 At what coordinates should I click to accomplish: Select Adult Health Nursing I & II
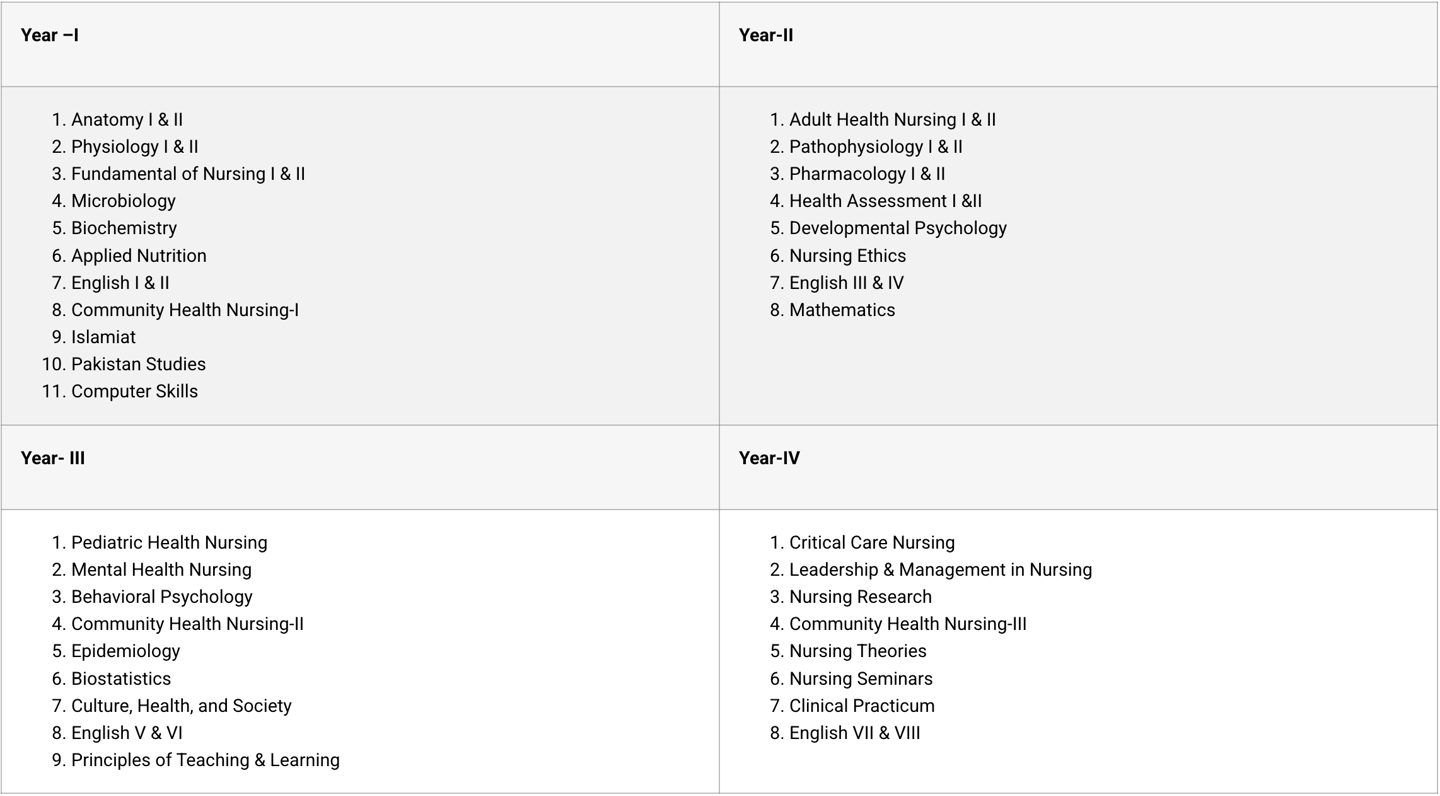point(892,120)
